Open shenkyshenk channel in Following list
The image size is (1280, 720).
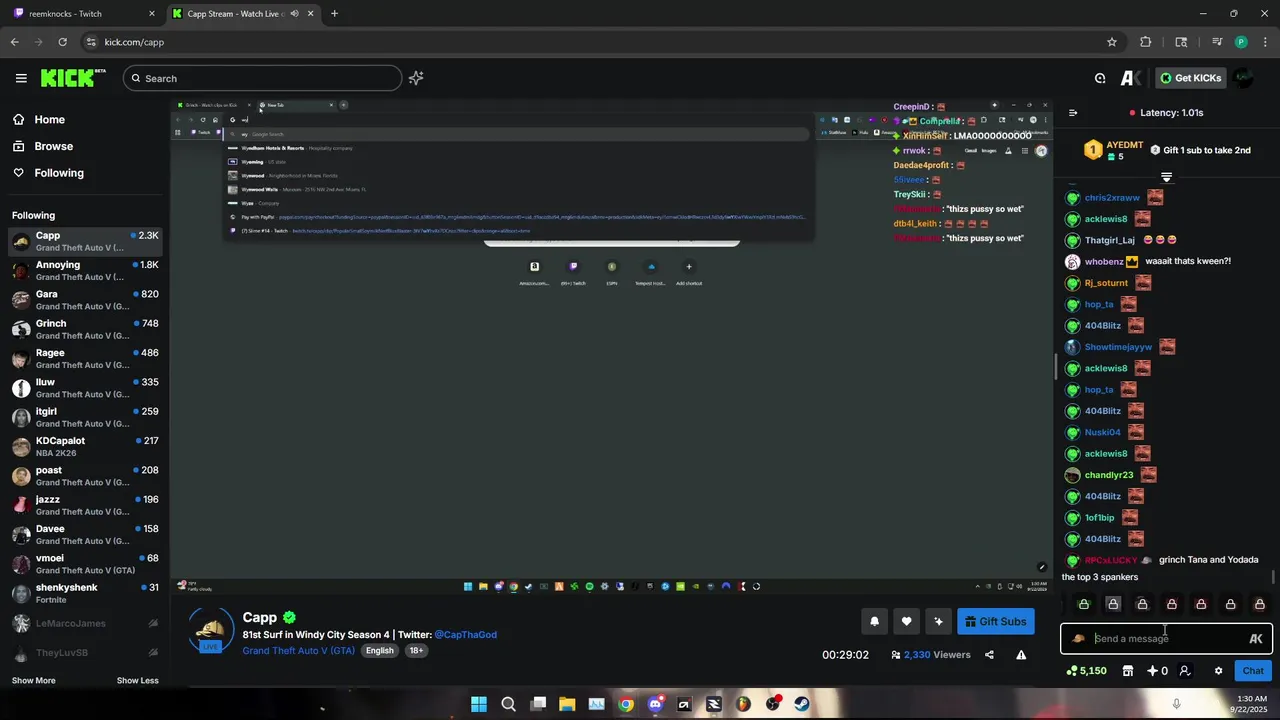point(85,593)
